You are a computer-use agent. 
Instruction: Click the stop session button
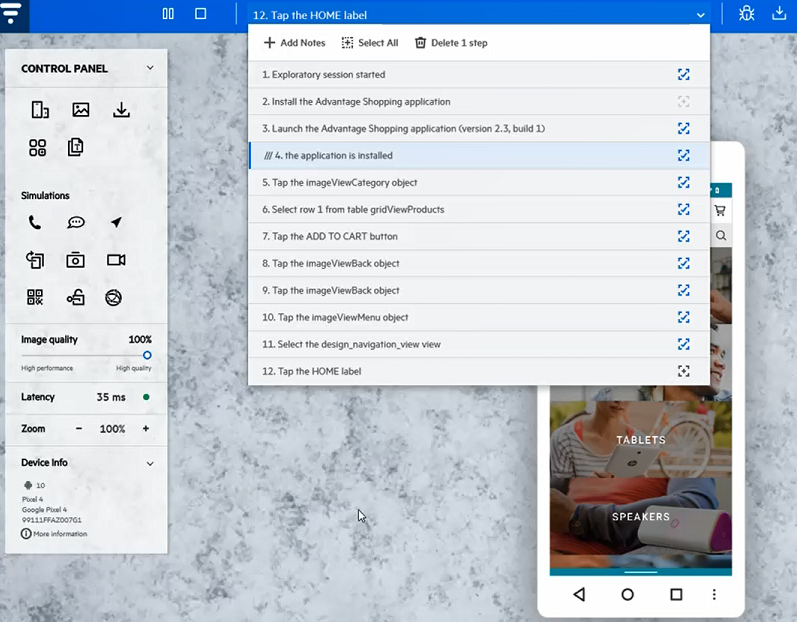(x=201, y=14)
